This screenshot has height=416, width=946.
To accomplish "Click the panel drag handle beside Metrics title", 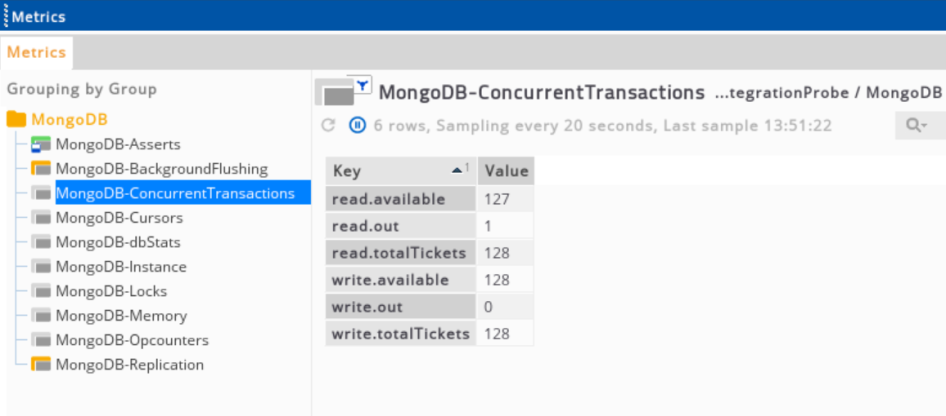I will coord(5,16).
